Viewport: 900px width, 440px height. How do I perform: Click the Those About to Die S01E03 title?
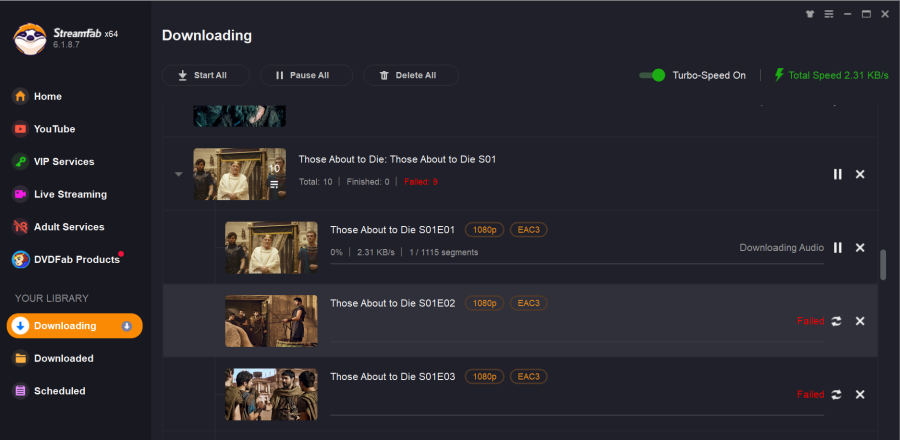coord(393,377)
